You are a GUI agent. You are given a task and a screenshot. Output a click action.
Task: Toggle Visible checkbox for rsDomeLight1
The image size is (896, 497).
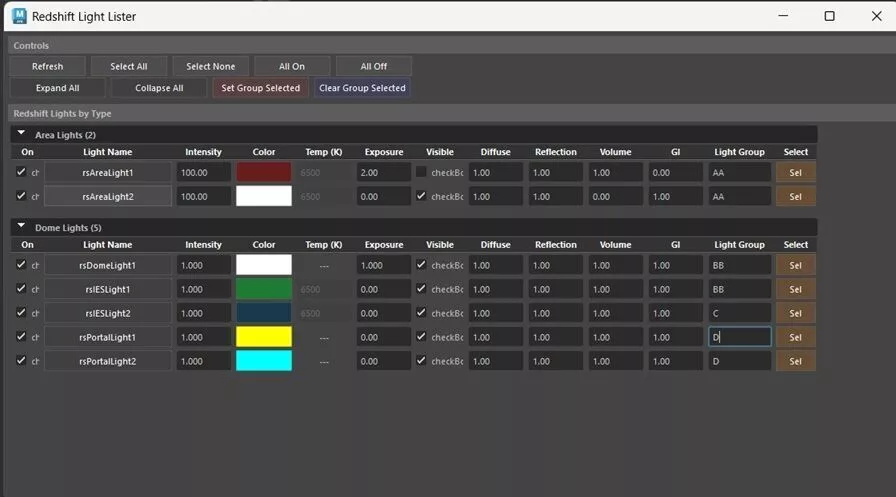[421, 264]
